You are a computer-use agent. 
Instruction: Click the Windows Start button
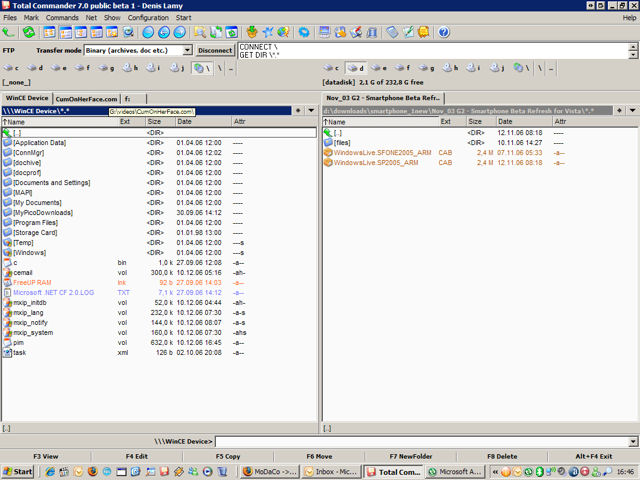18,471
